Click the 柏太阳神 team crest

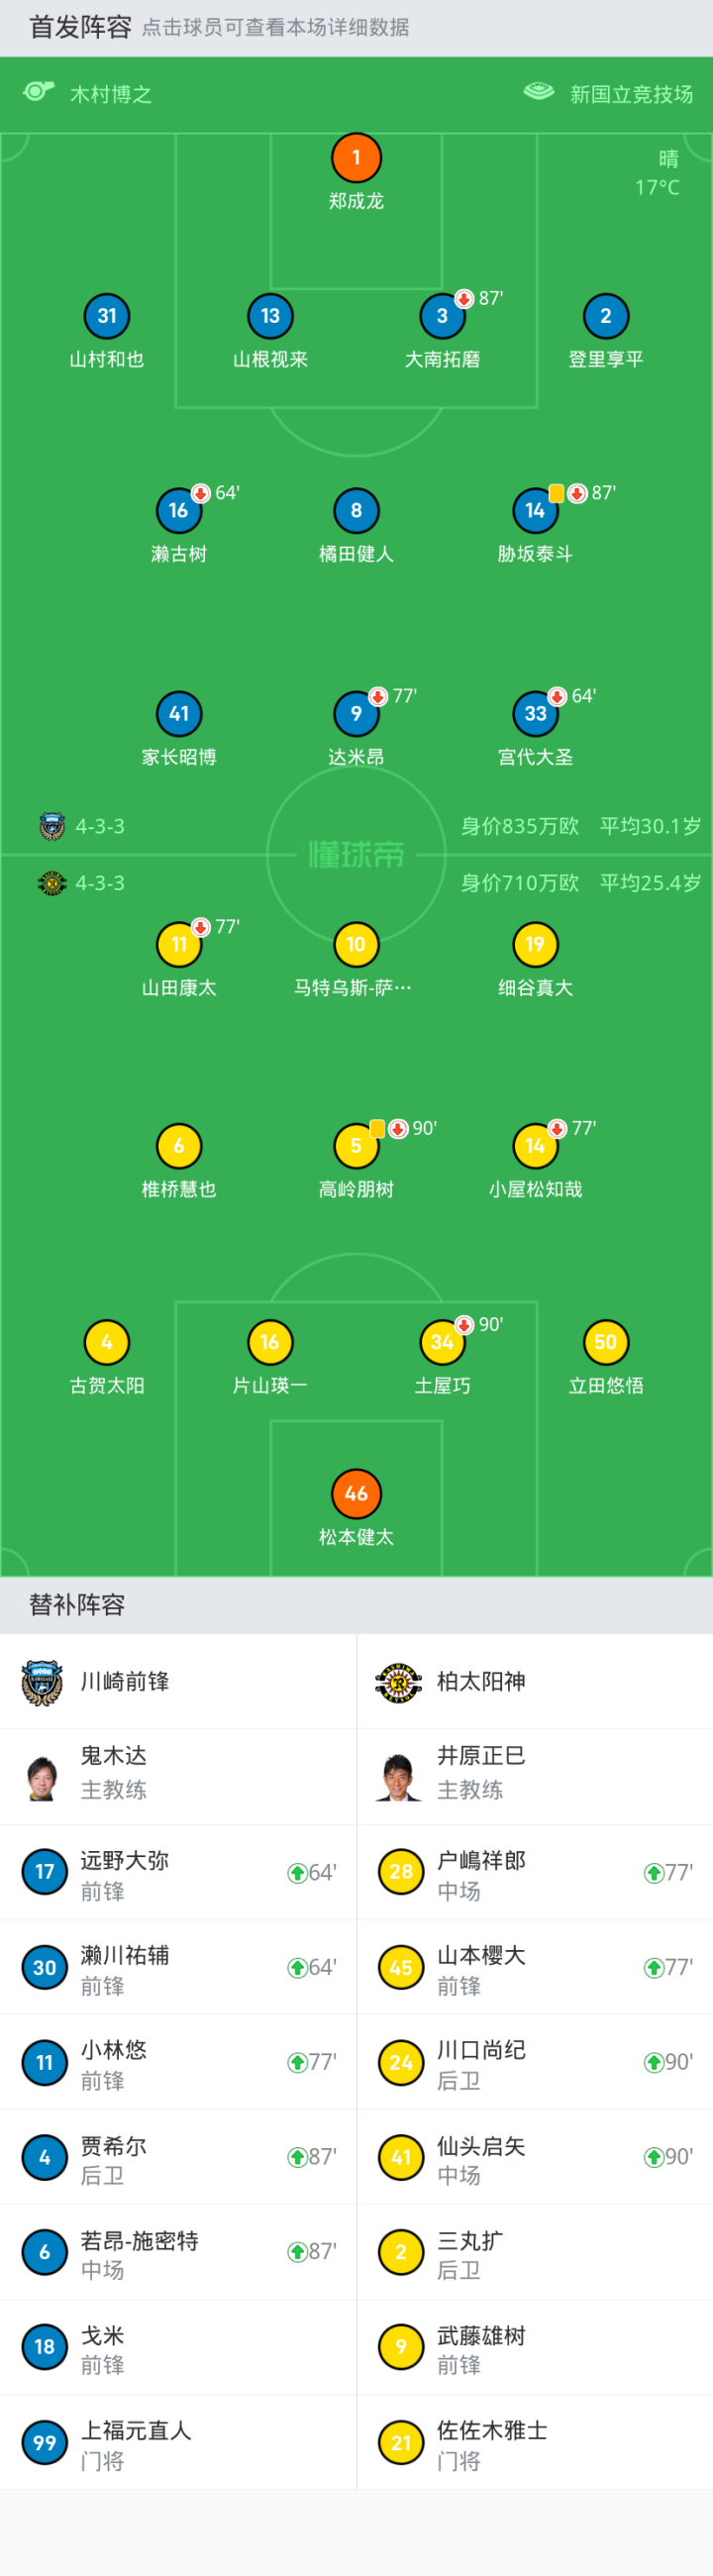click(398, 1682)
